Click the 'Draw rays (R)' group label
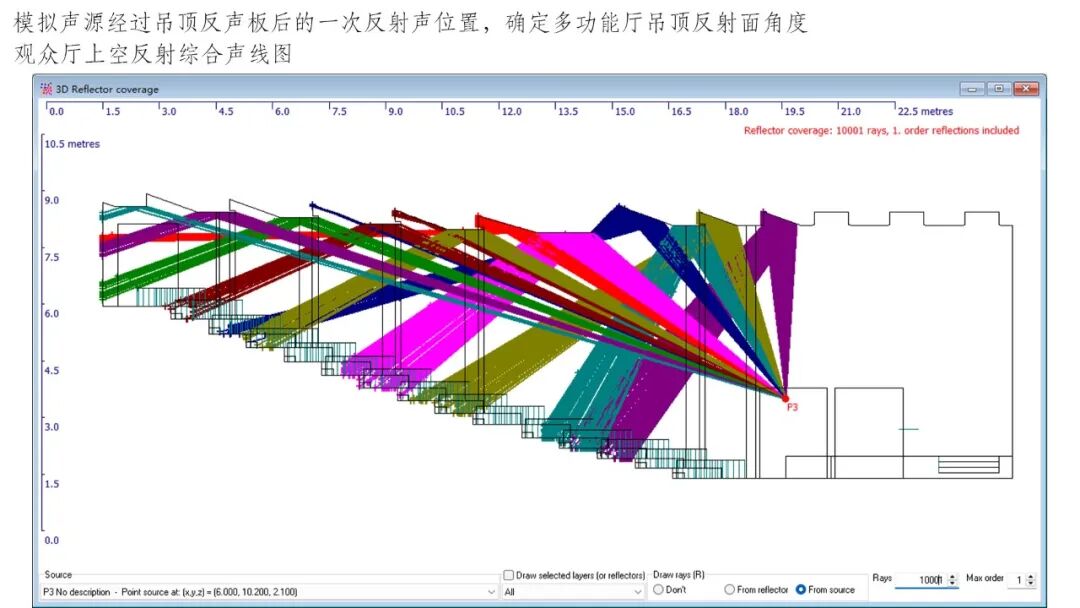 (x=678, y=574)
